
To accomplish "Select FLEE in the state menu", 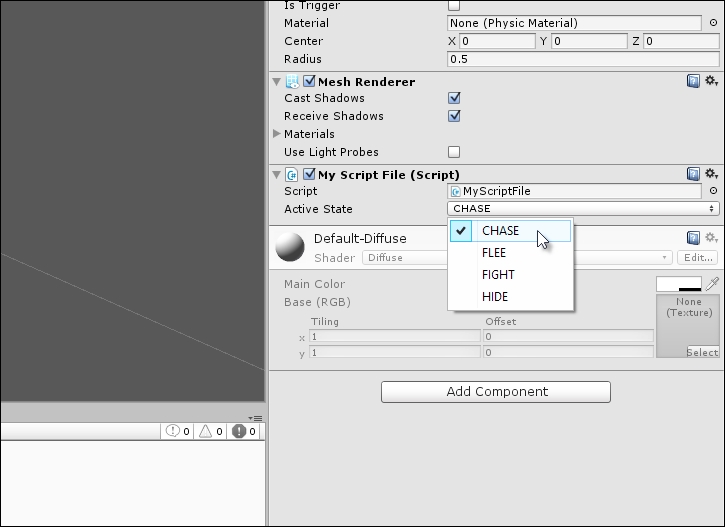I will point(510,253).
